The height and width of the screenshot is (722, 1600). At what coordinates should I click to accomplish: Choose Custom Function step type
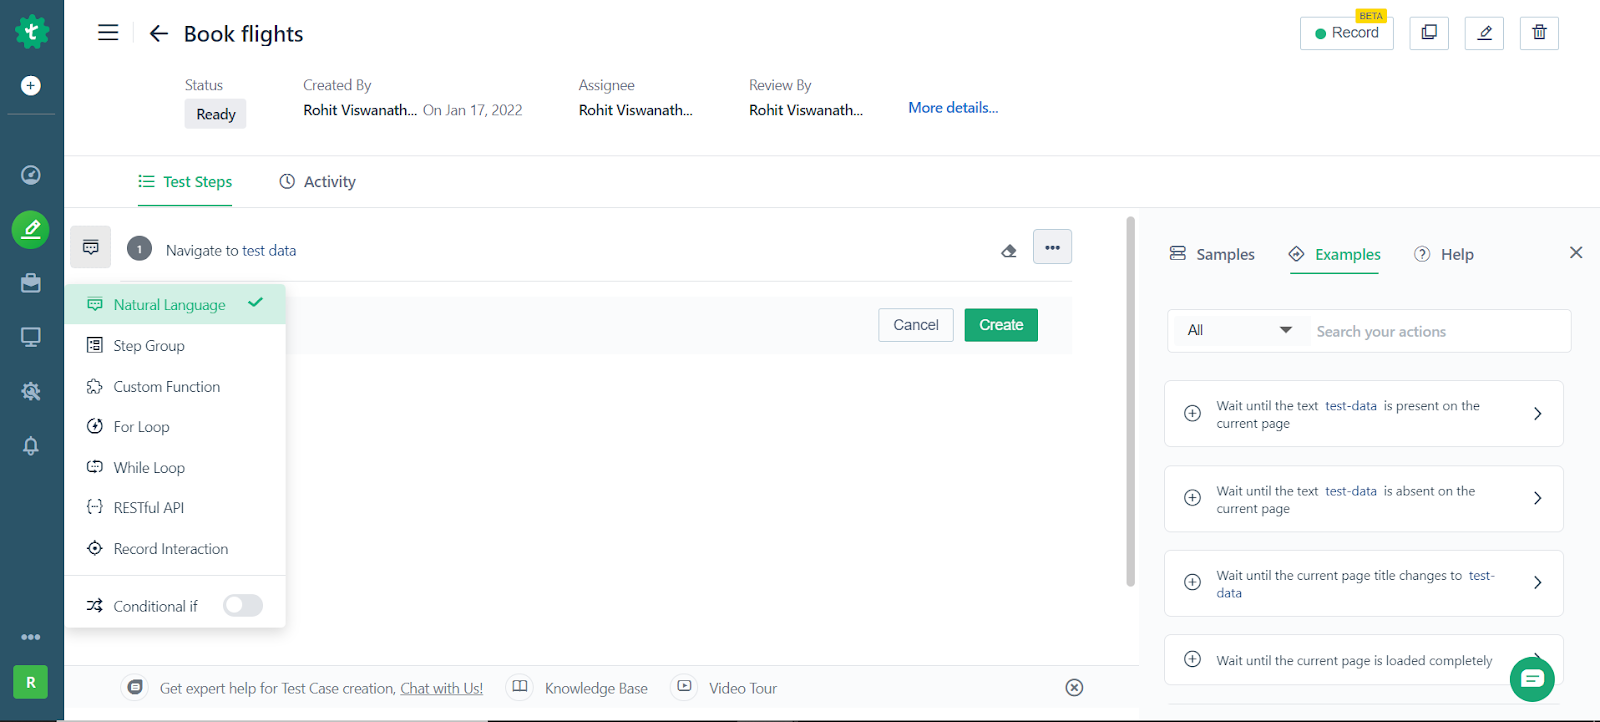(175, 387)
